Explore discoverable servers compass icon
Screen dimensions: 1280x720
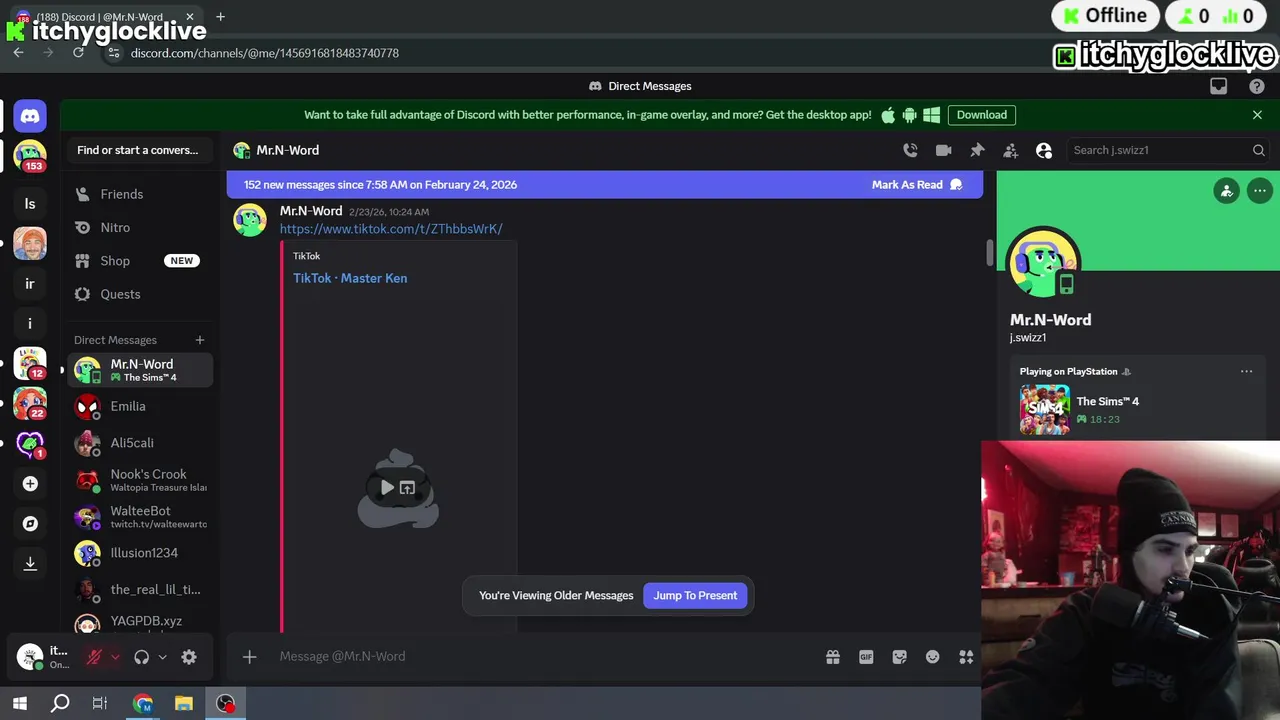point(30,524)
